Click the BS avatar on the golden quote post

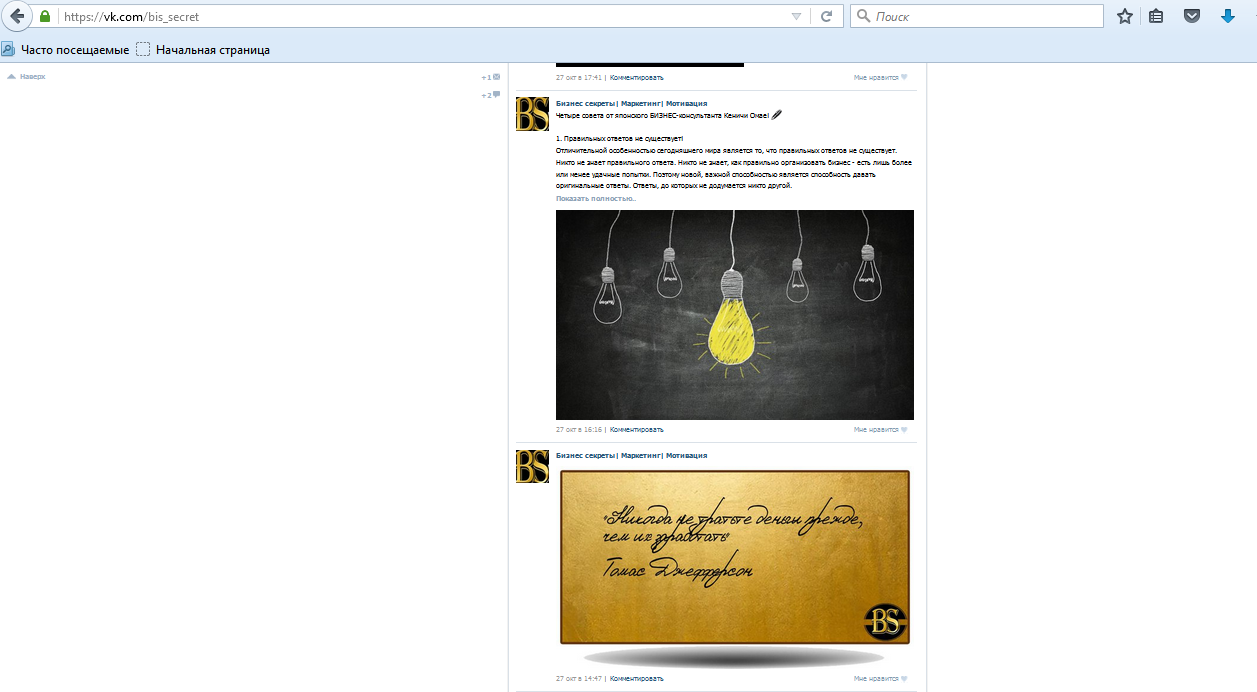click(x=532, y=466)
